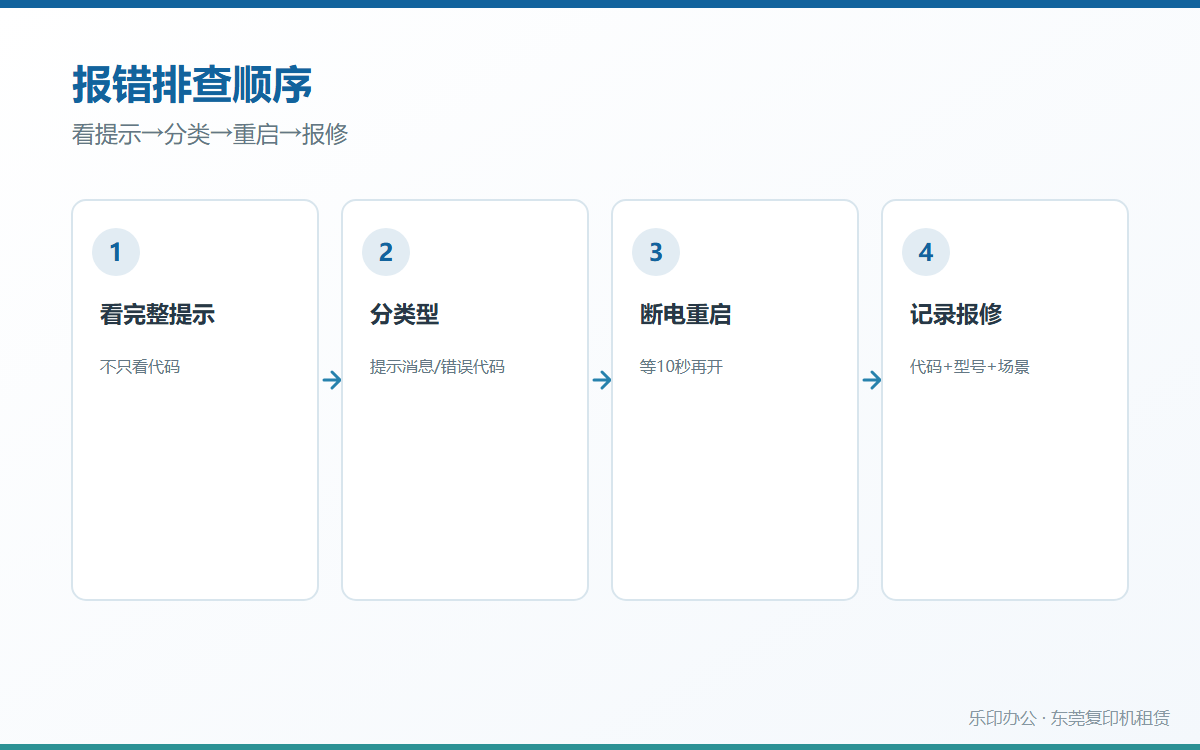Image resolution: width=1200 pixels, height=750 pixels.
Task: Click the arrow between cards 3 and 4
Action: click(871, 380)
